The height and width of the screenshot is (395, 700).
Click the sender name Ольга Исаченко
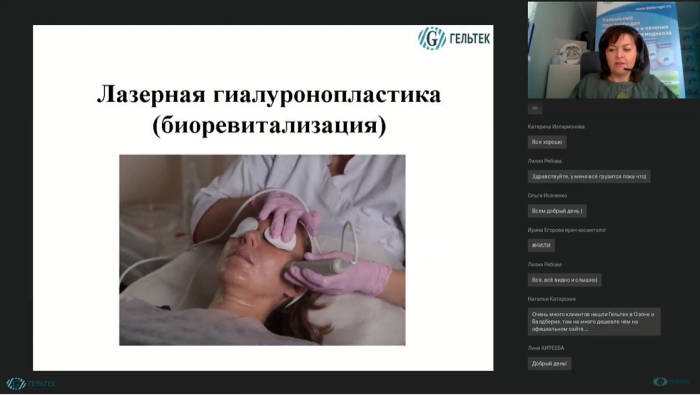[x=547, y=195]
